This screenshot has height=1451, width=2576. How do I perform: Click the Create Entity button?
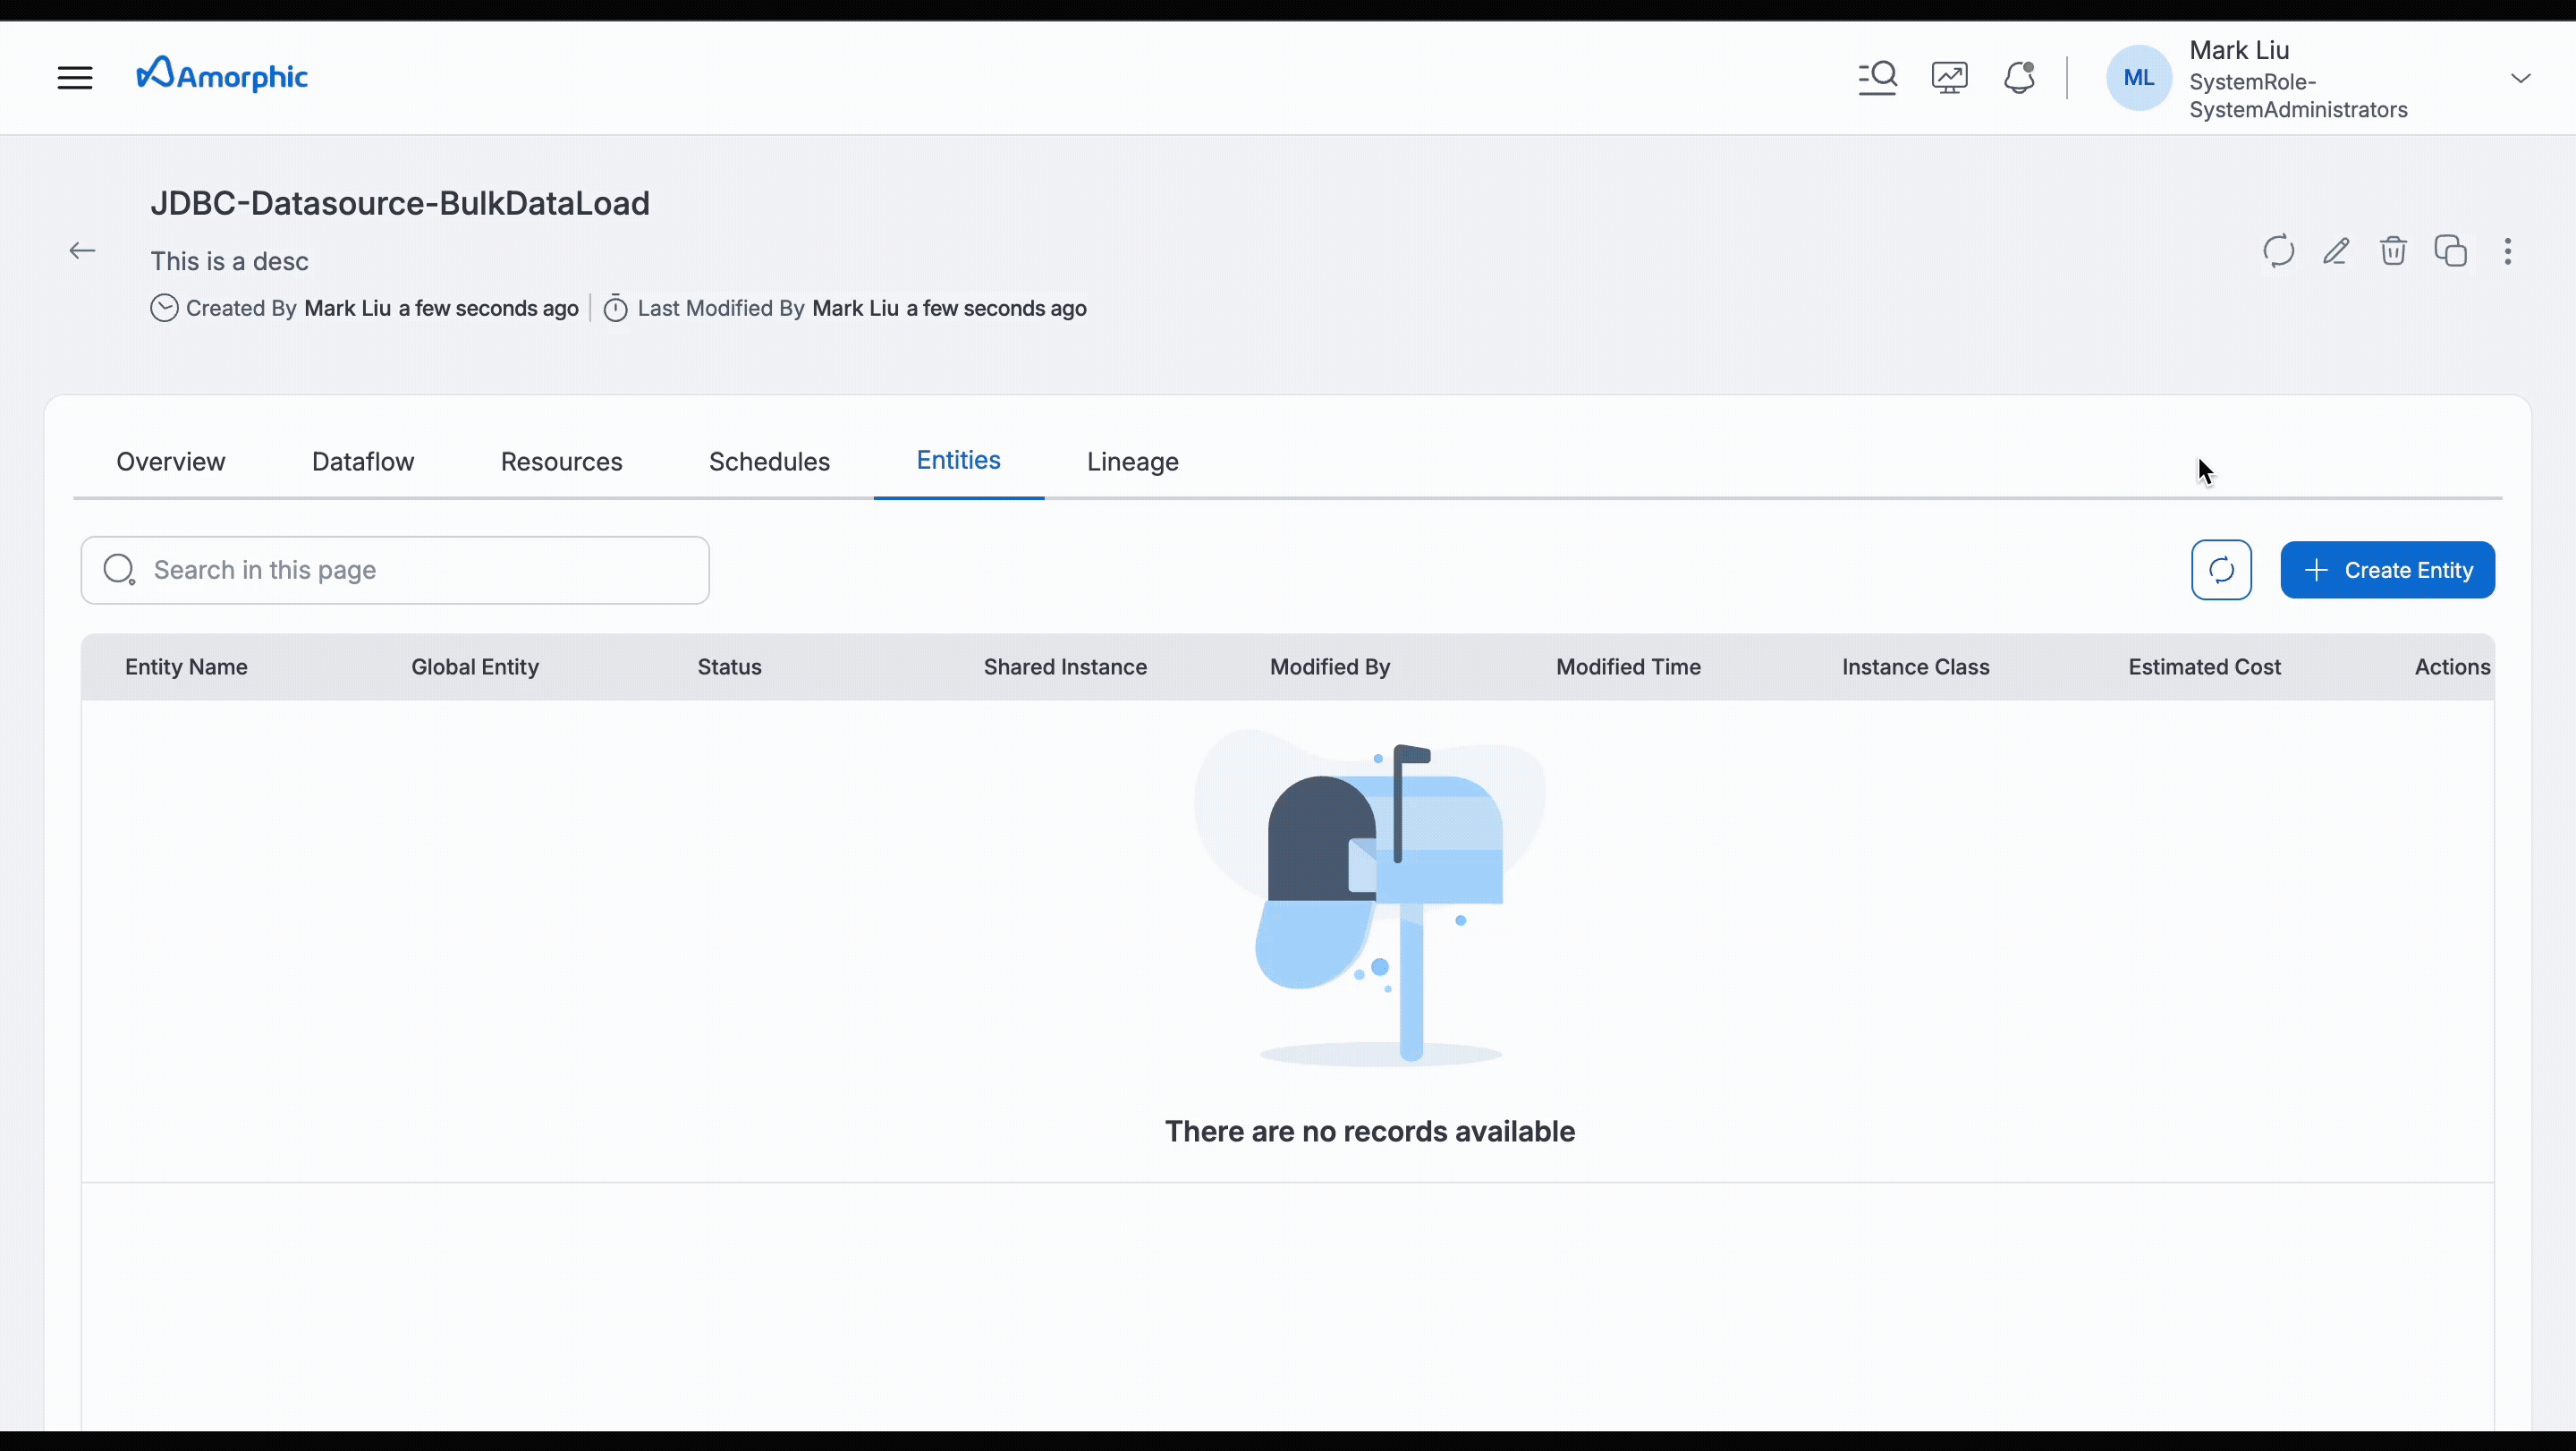point(2387,569)
